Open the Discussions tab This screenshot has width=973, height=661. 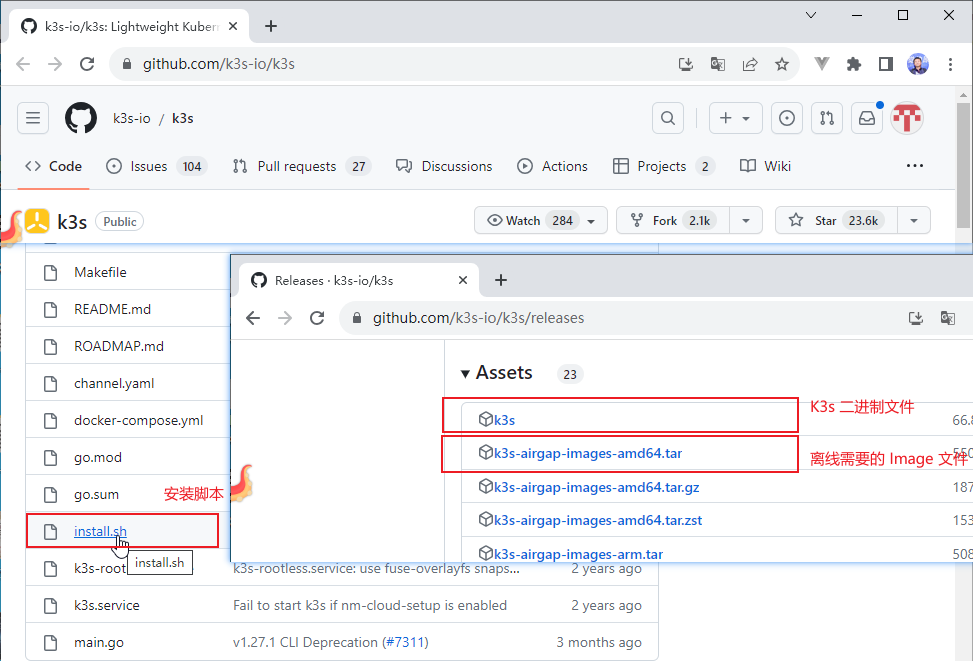click(x=444, y=166)
